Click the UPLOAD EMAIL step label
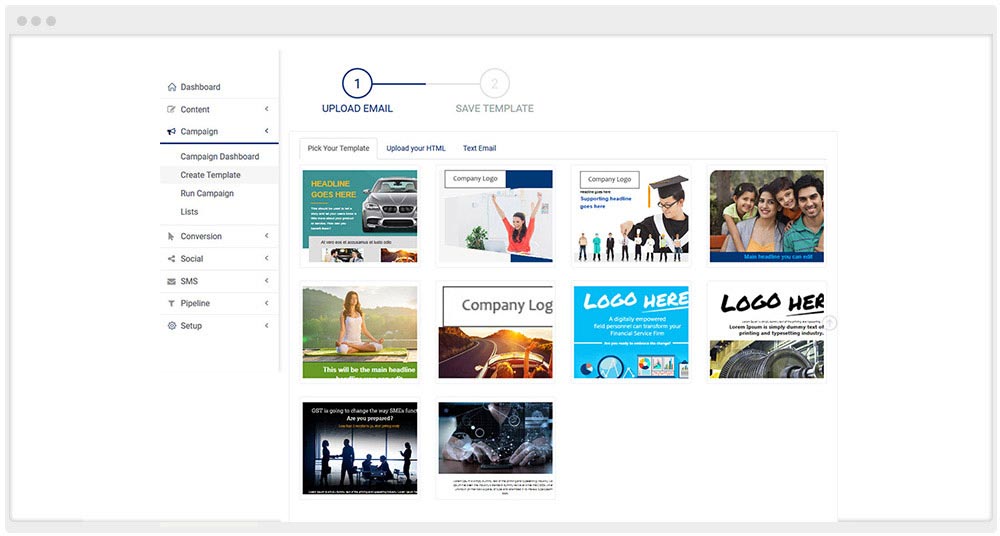The width and height of the screenshot is (1000, 536). click(x=357, y=108)
